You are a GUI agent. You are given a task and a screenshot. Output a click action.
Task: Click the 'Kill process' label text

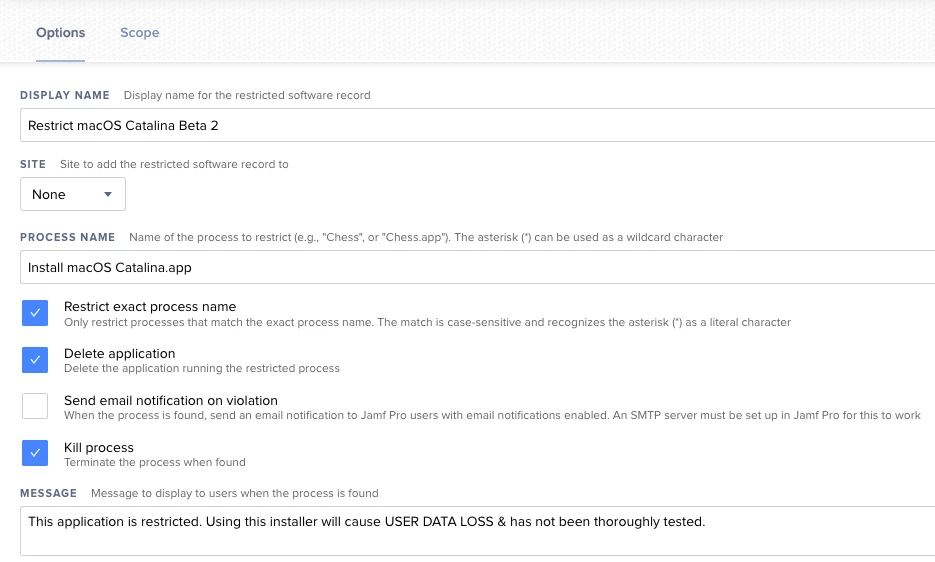98,447
